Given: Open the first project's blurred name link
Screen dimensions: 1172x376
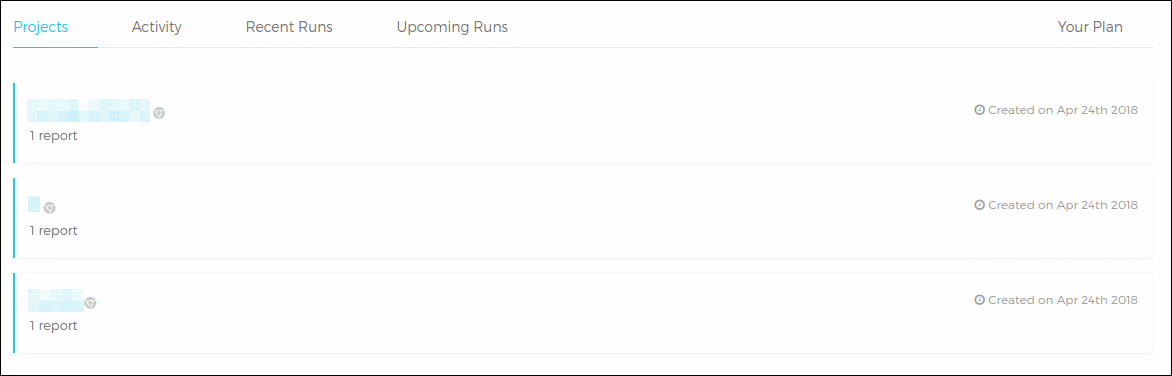Looking at the screenshot, I should coord(89,111).
